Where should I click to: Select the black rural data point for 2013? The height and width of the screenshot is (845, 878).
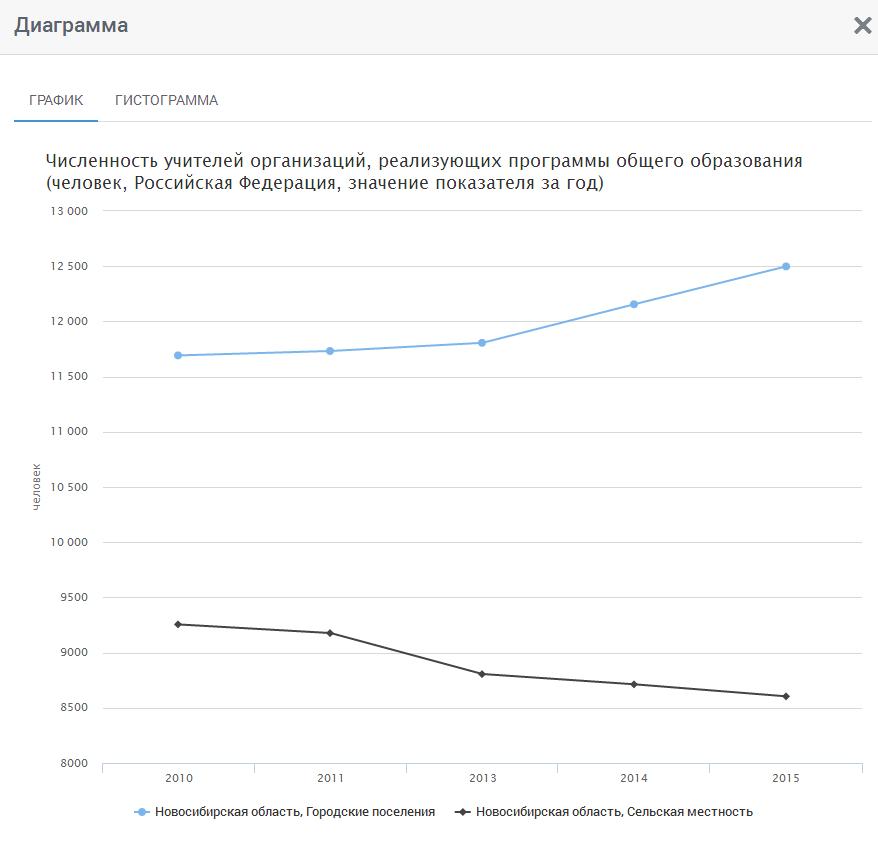(x=482, y=674)
